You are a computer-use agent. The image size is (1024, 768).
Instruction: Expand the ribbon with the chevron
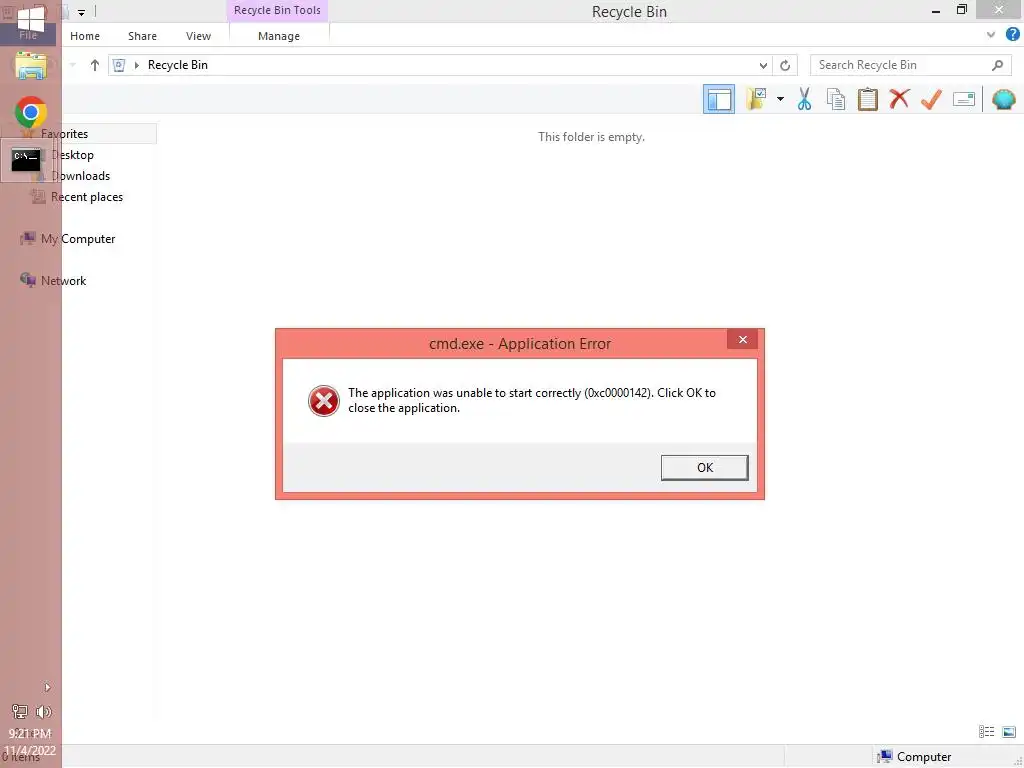click(991, 35)
